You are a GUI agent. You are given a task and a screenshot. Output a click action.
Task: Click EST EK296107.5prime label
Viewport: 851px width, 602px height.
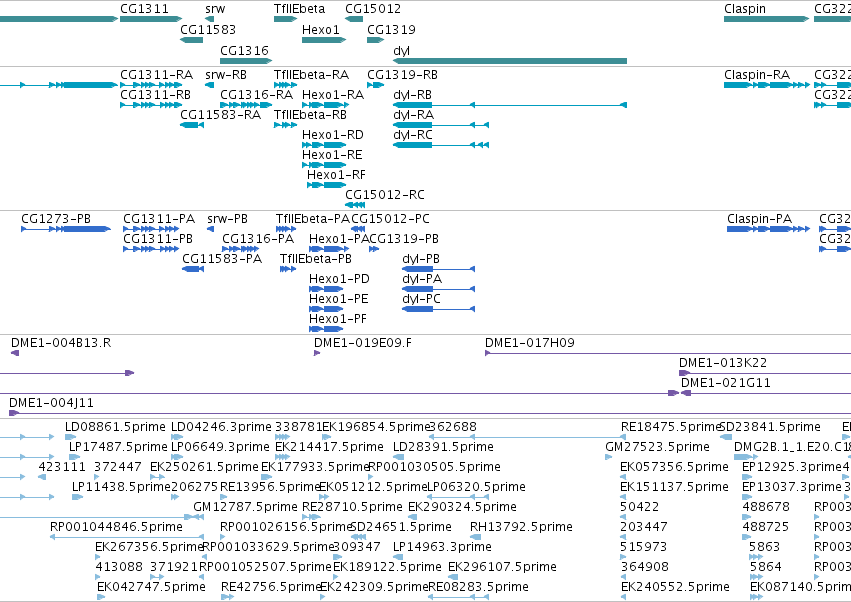click(502, 567)
